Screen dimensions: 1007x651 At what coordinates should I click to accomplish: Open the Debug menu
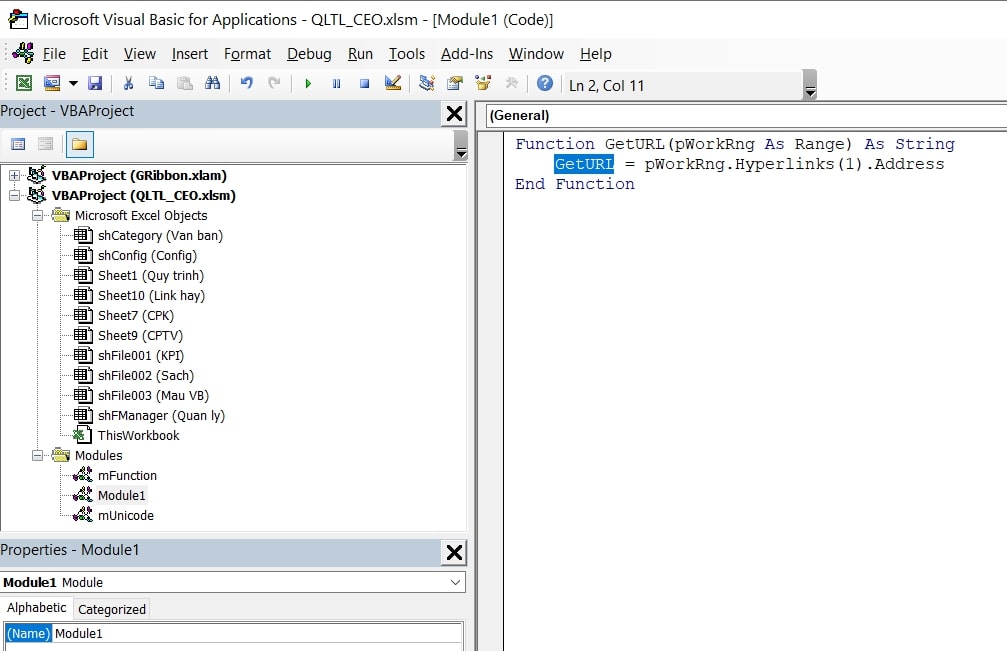pos(309,54)
